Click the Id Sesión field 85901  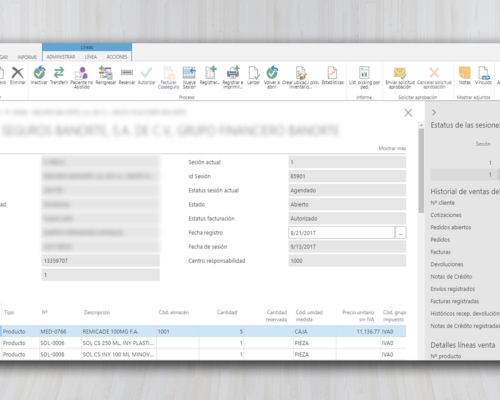point(347,176)
